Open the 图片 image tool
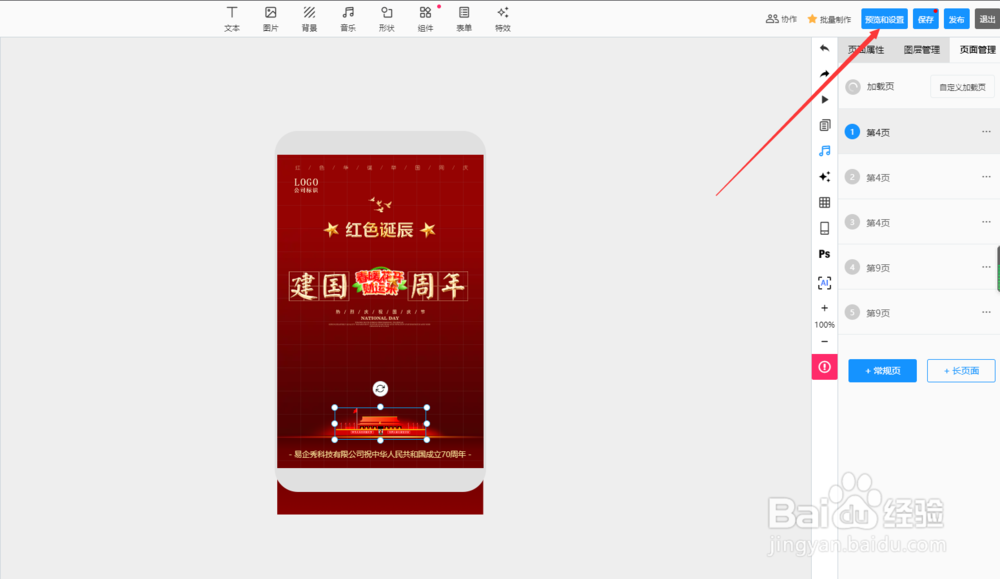 (x=270, y=18)
